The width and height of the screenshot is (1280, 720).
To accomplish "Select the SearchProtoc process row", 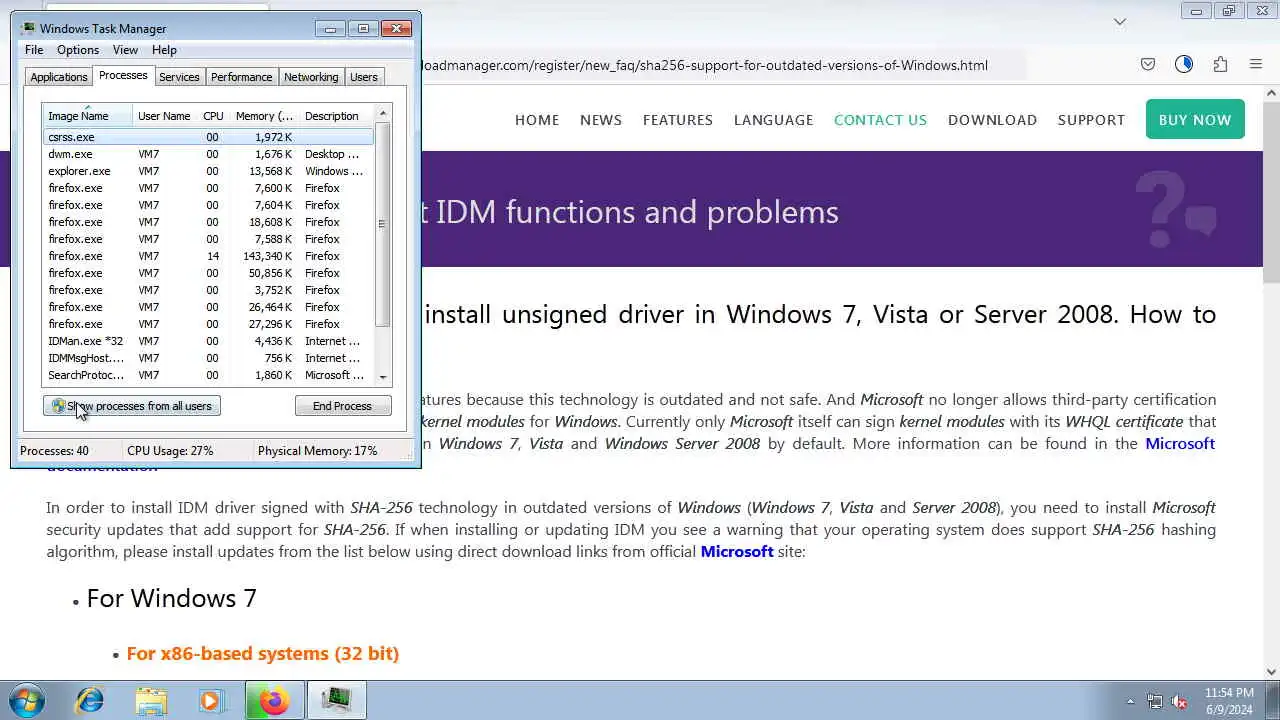I will point(208,375).
